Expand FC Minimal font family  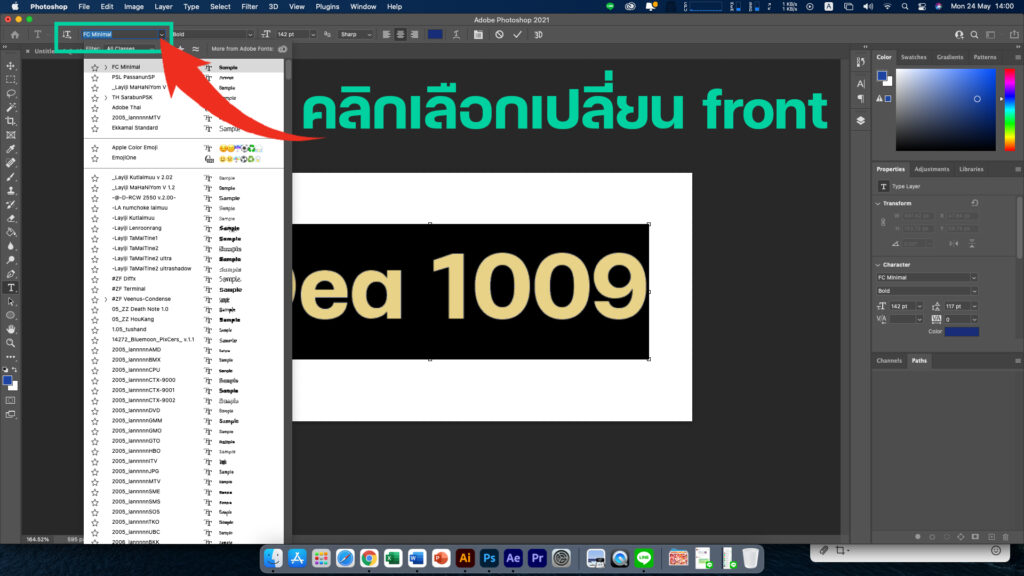click(x=106, y=67)
